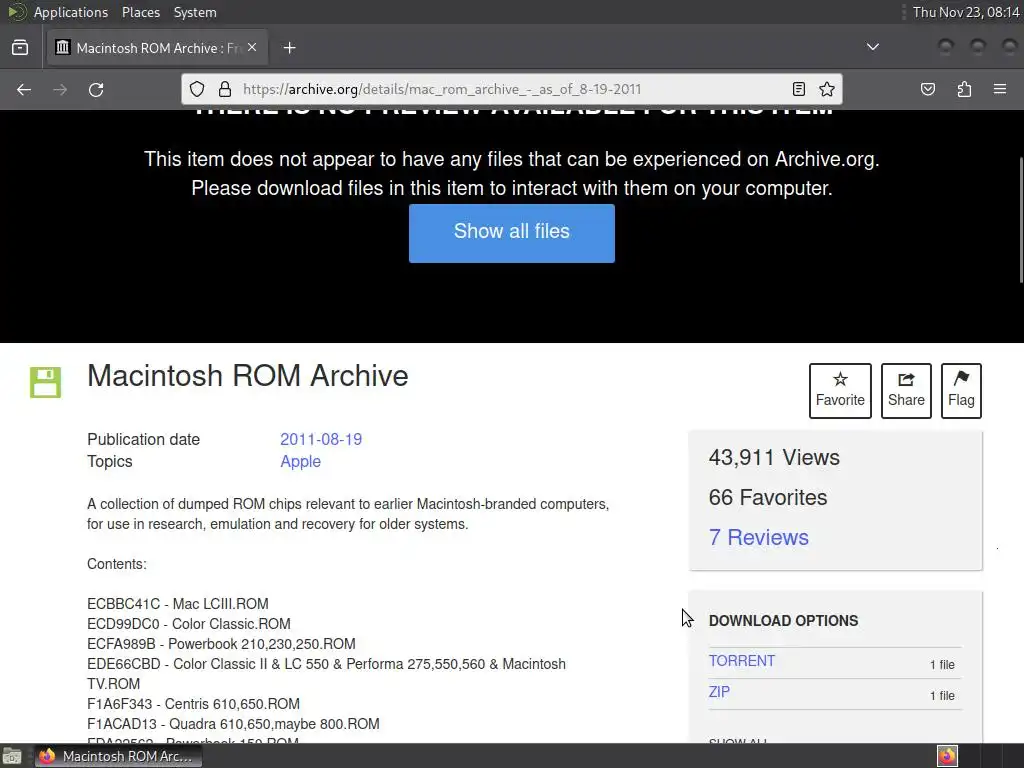The image size is (1024, 768).
Task: Expand the list all tabs chevron
Action: (x=872, y=47)
